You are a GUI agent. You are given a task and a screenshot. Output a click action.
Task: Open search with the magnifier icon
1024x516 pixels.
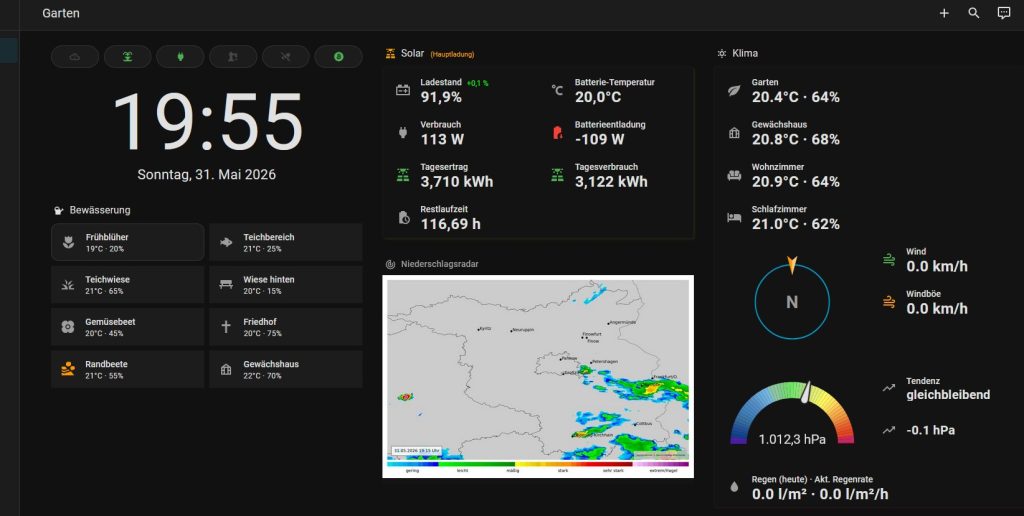click(974, 13)
